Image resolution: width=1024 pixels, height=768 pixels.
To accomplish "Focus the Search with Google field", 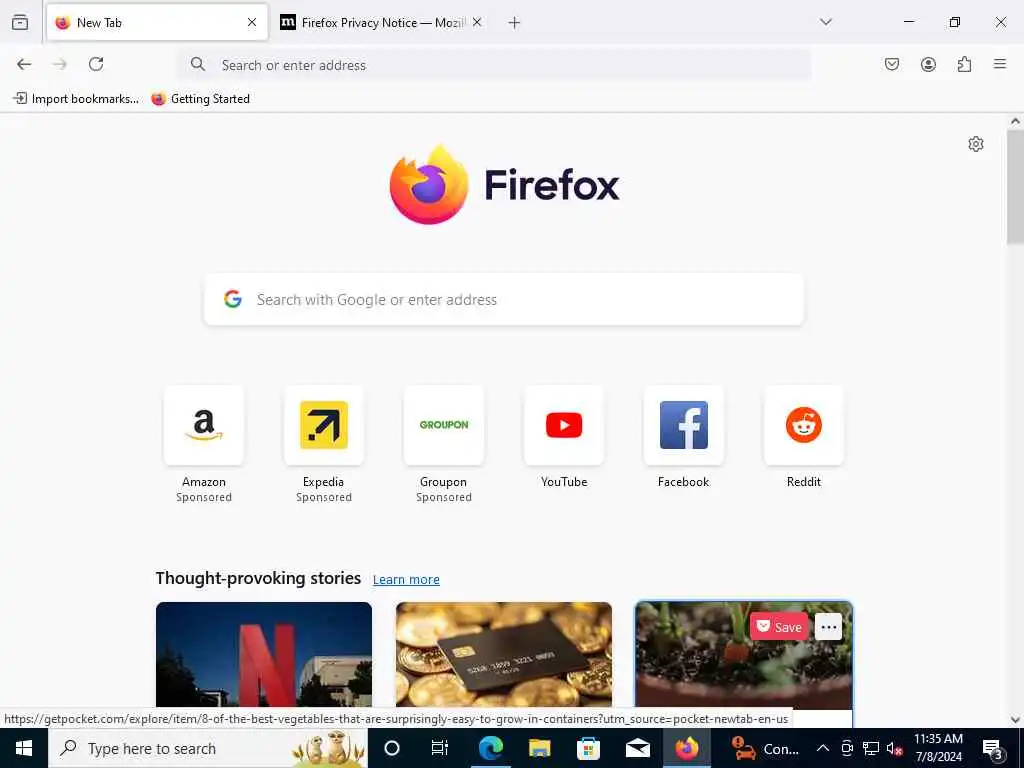I will coord(504,299).
